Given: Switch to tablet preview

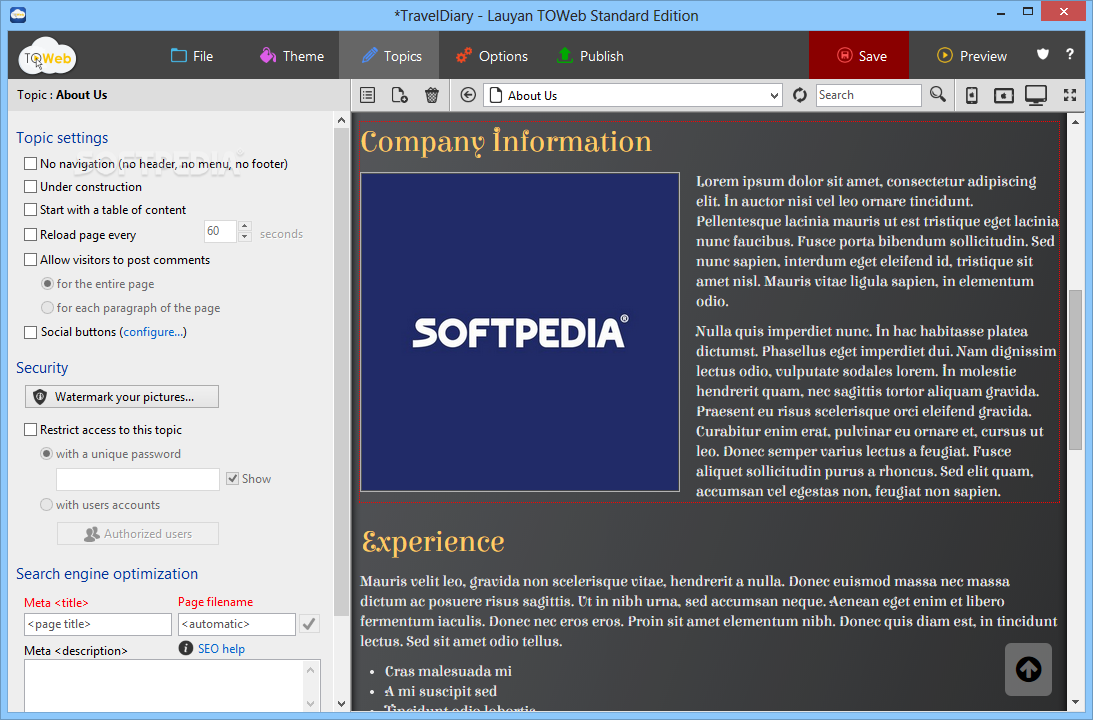Looking at the screenshot, I should coord(1004,95).
